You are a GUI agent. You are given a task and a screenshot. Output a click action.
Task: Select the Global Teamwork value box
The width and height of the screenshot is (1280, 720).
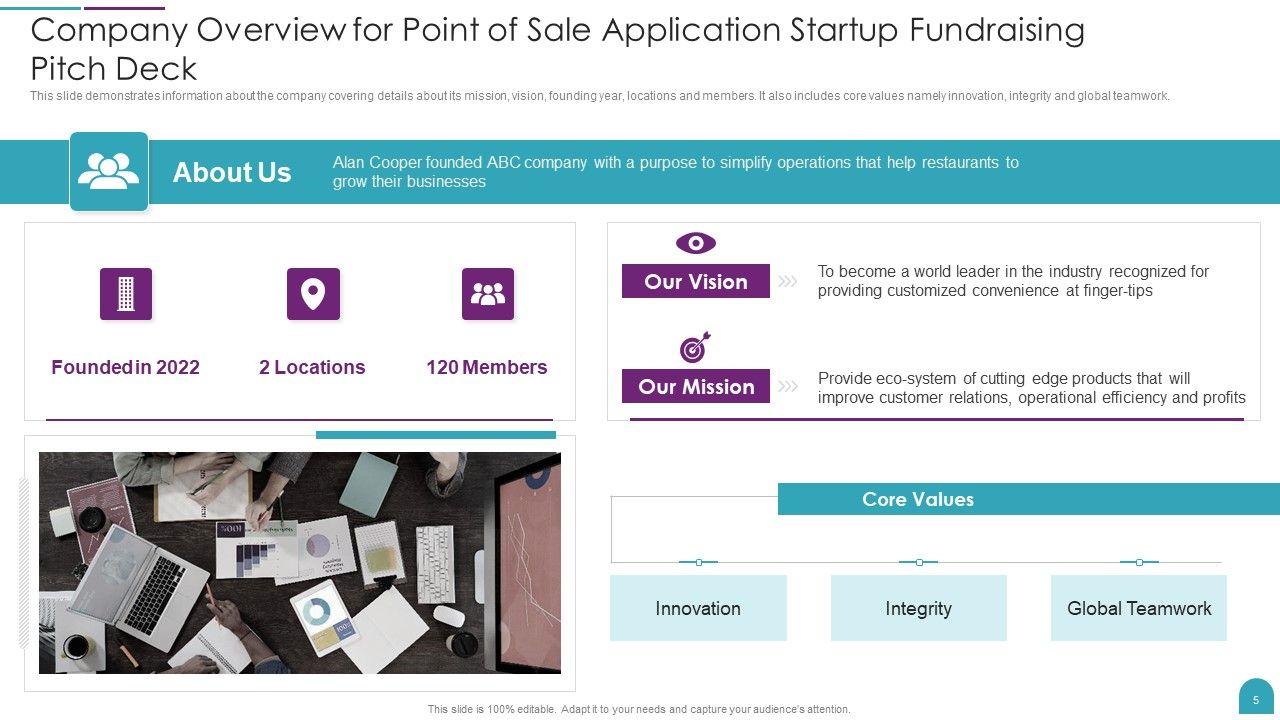(1139, 608)
